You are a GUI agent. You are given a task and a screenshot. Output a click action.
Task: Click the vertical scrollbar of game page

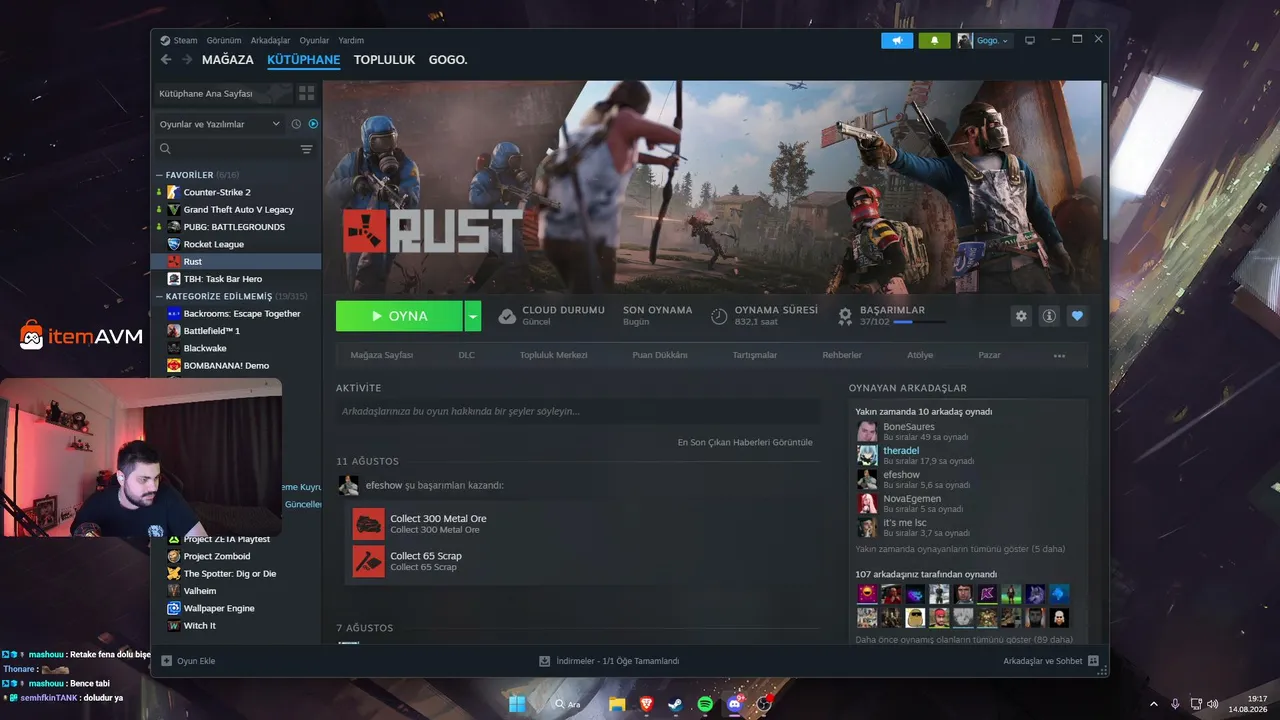click(x=1104, y=160)
